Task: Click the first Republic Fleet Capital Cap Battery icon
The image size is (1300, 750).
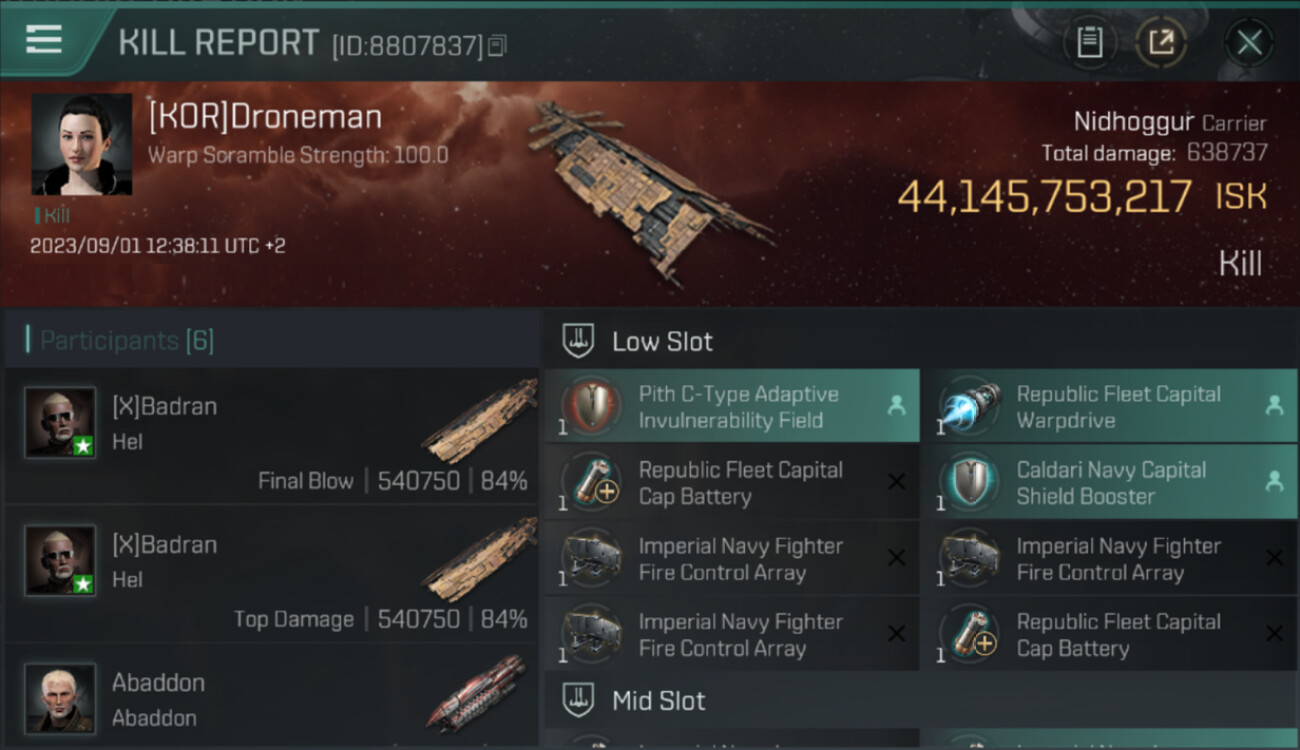Action: (590, 483)
